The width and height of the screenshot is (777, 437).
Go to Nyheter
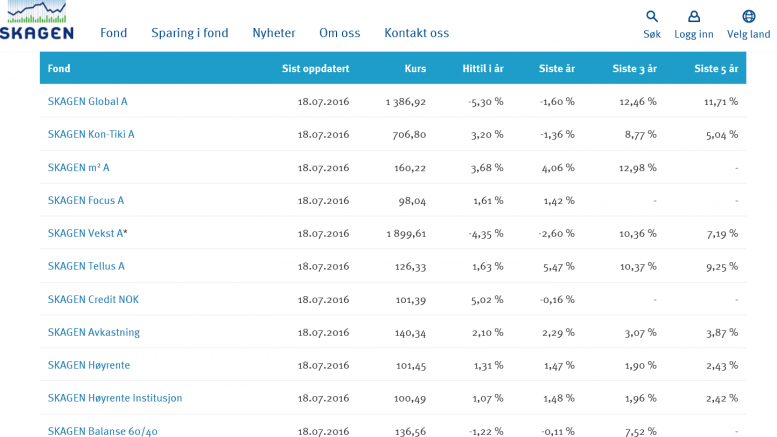274,33
